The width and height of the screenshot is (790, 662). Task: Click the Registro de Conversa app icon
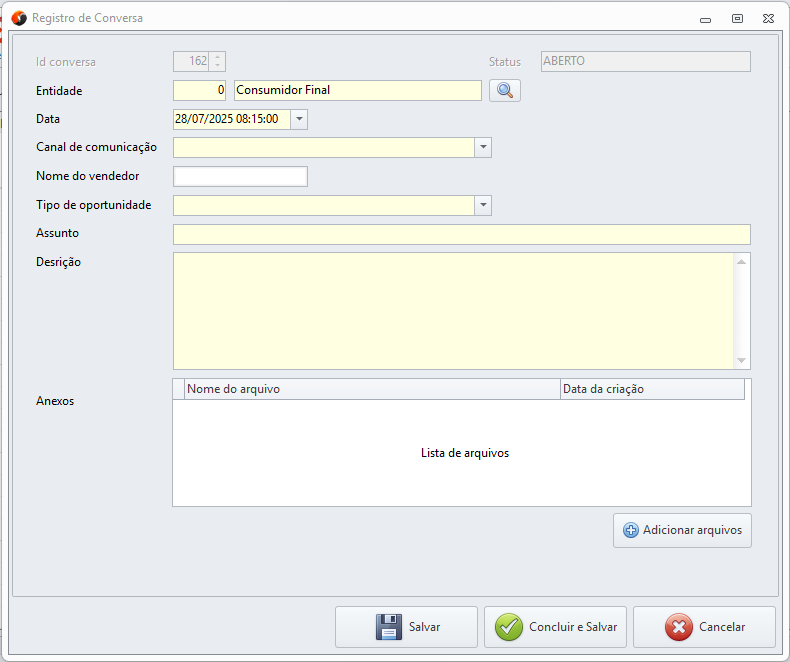click(18, 18)
